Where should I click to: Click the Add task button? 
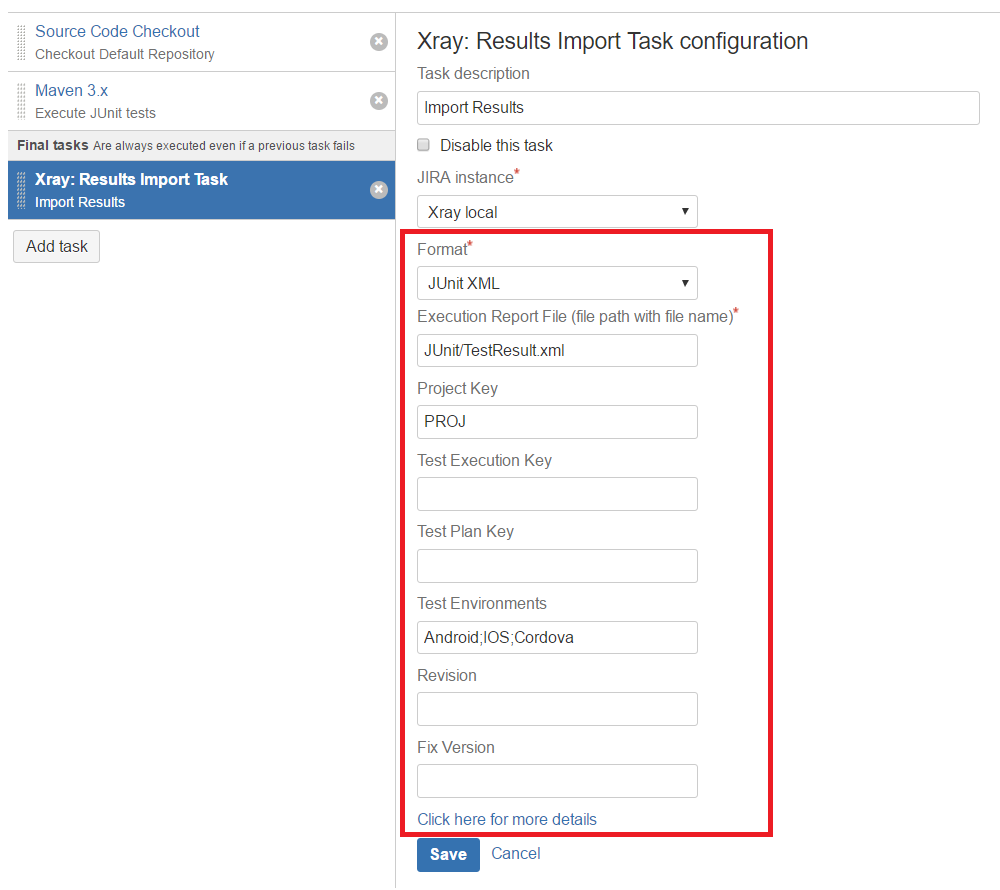pyautogui.click(x=56, y=246)
